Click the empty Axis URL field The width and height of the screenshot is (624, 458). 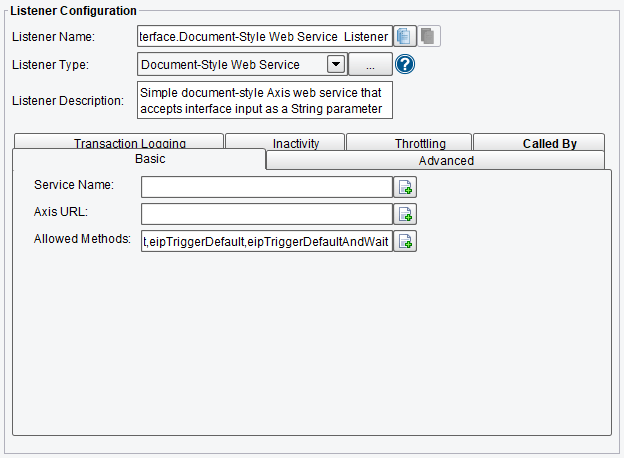[x=267, y=214]
